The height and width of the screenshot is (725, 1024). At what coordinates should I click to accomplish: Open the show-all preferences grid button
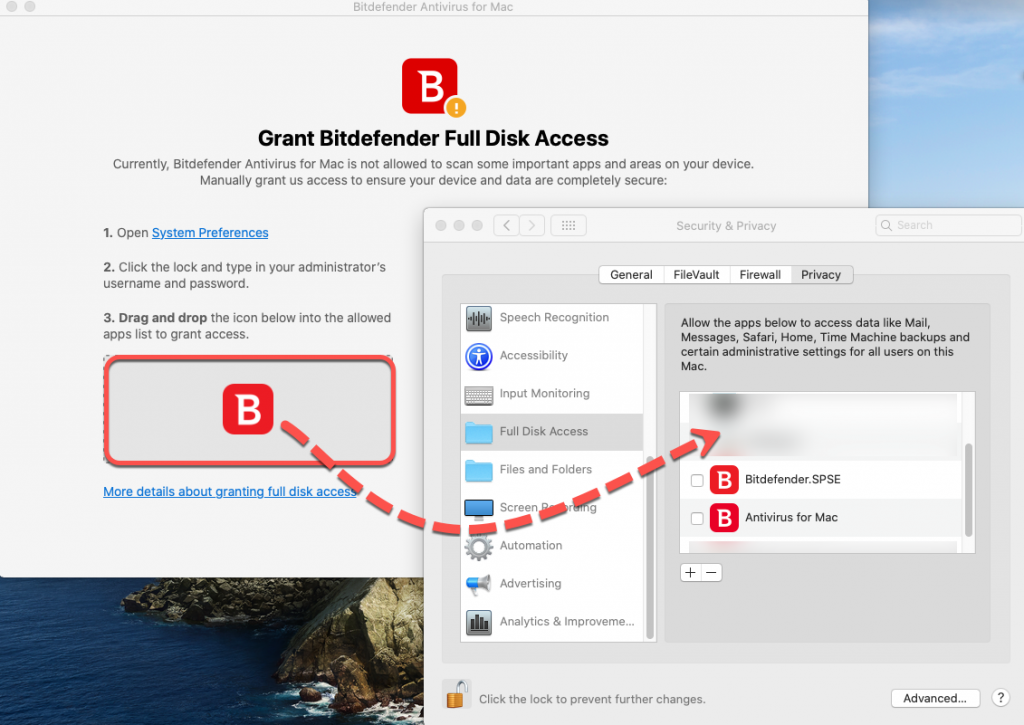click(568, 225)
